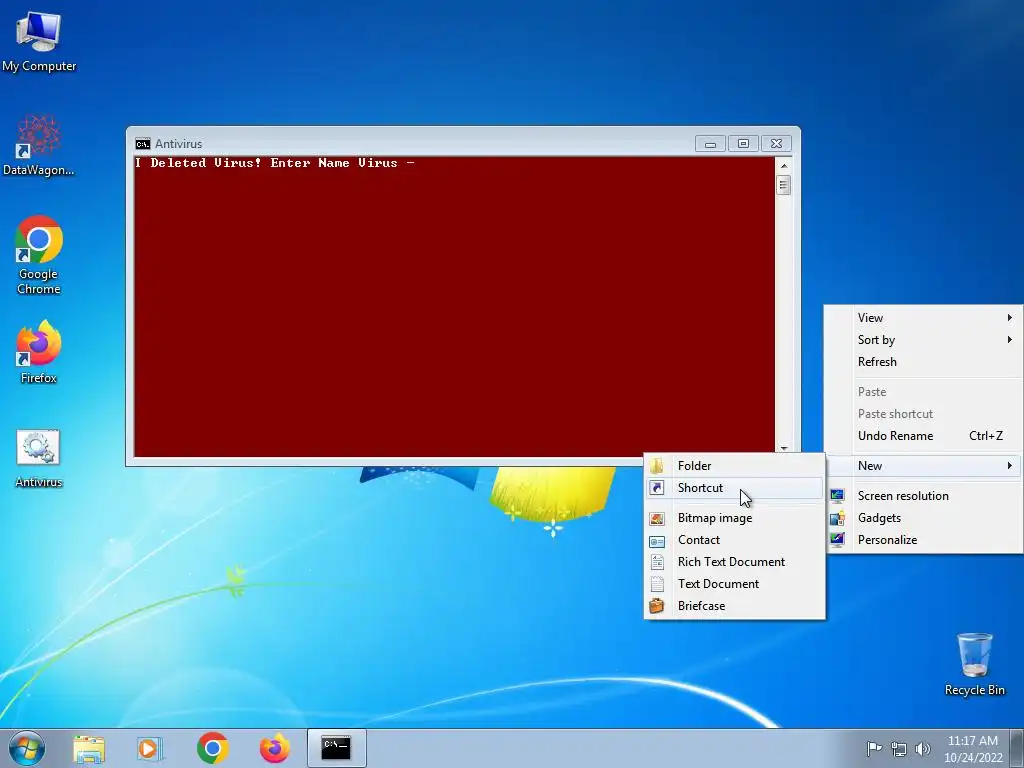Open the volume speaker tray icon

pyautogui.click(x=923, y=749)
